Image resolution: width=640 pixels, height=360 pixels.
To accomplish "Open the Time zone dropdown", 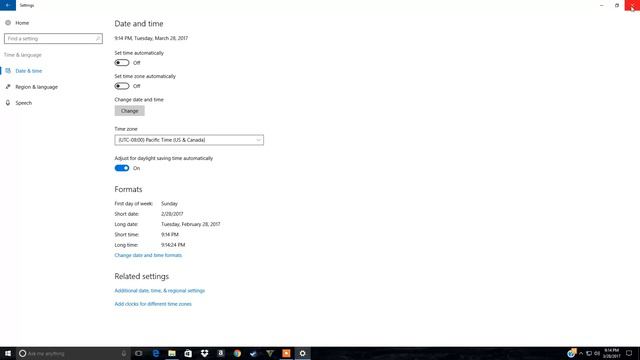I will 189,140.
